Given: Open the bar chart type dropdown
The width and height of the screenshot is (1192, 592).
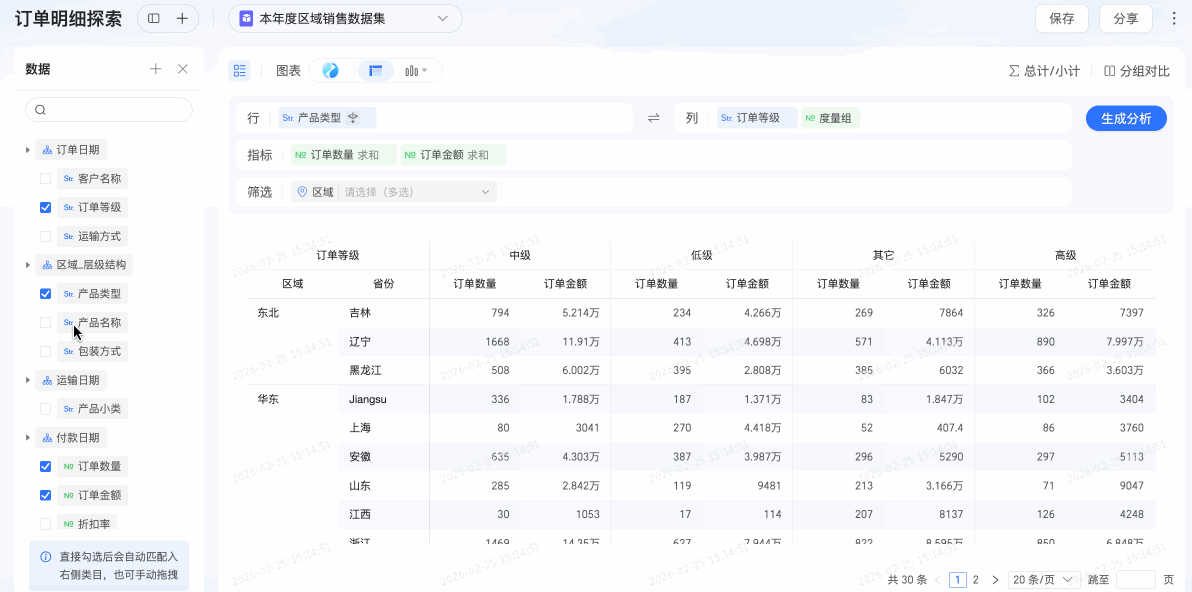Looking at the screenshot, I should point(417,71).
